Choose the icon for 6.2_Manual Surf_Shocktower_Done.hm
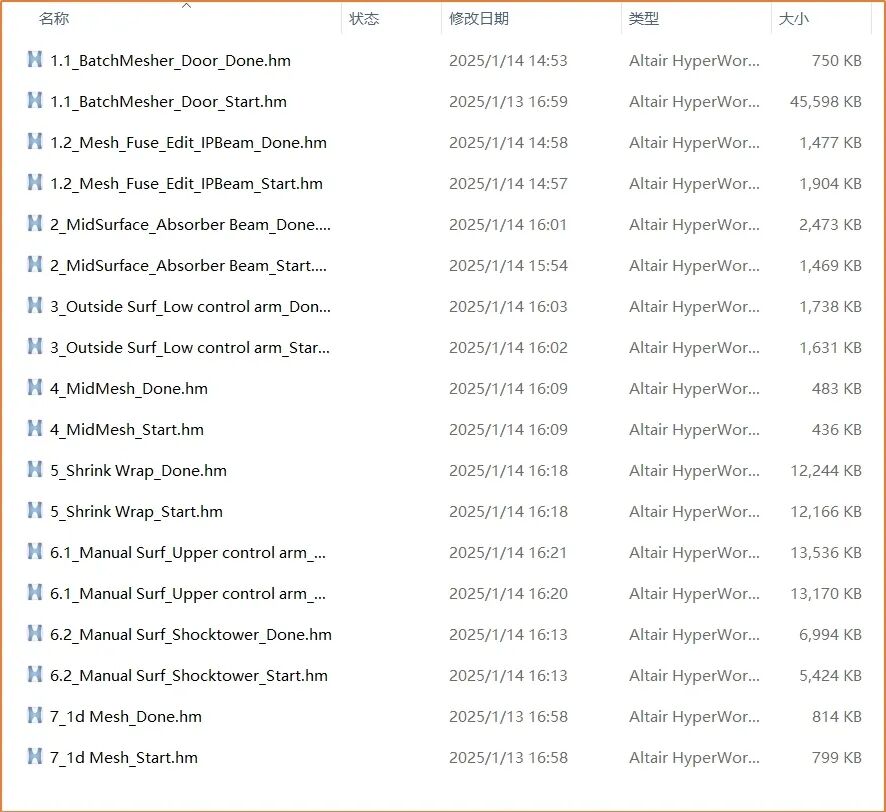Image resolution: width=886 pixels, height=812 pixels. (35, 633)
